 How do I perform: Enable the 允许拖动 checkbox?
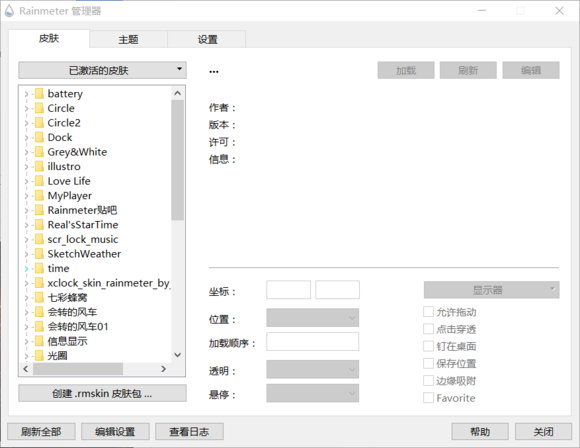[428, 312]
